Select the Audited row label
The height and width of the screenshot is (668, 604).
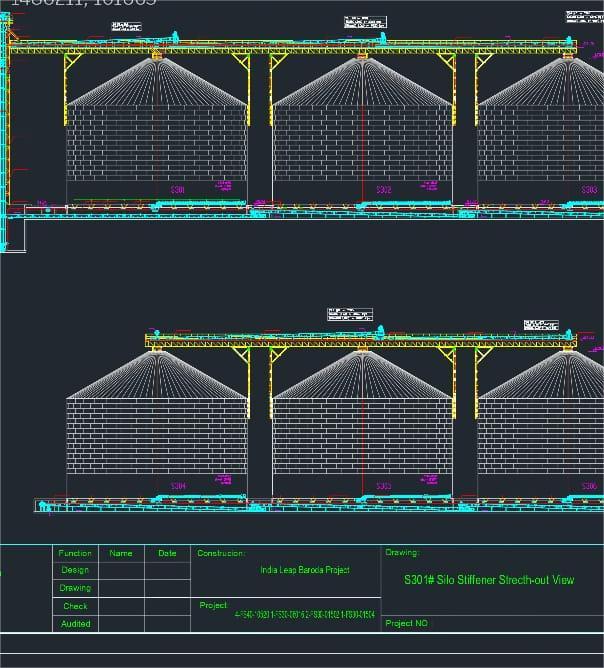point(75,623)
